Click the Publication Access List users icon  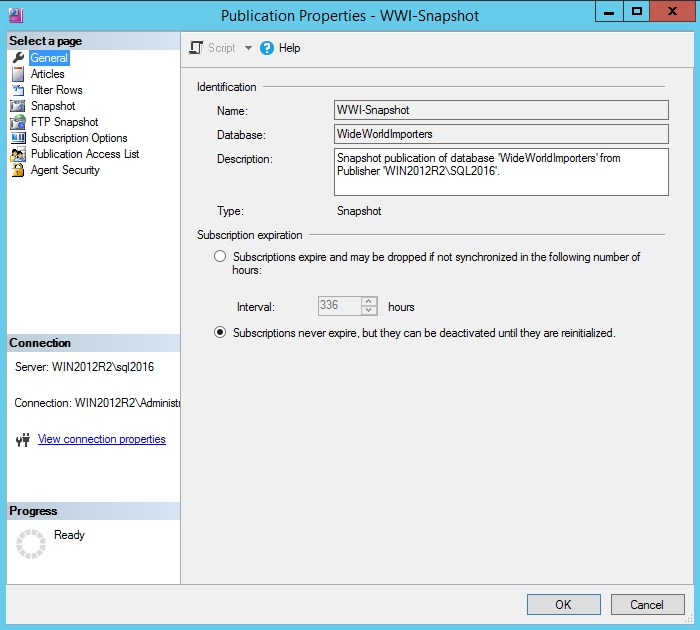click(x=18, y=154)
